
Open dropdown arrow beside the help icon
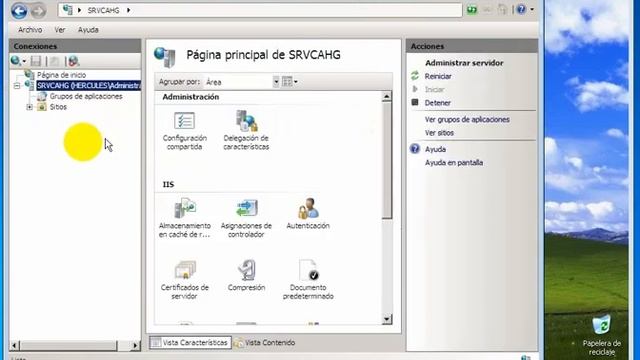click(x=532, y=9)
